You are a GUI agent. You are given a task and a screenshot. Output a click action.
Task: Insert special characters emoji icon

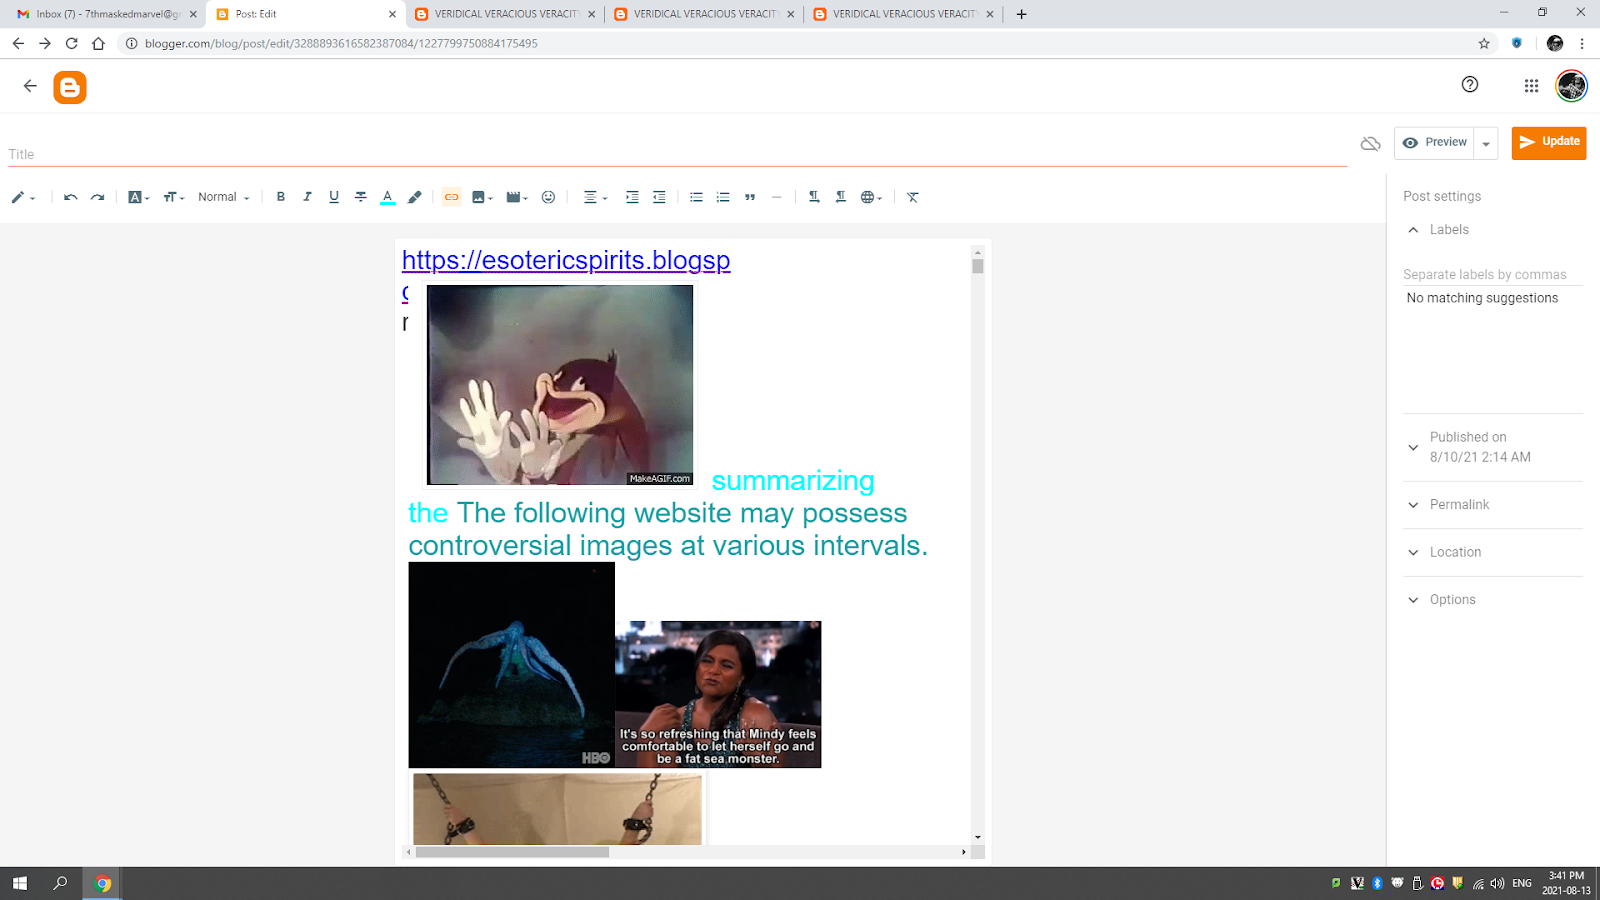tap(548, 197)
